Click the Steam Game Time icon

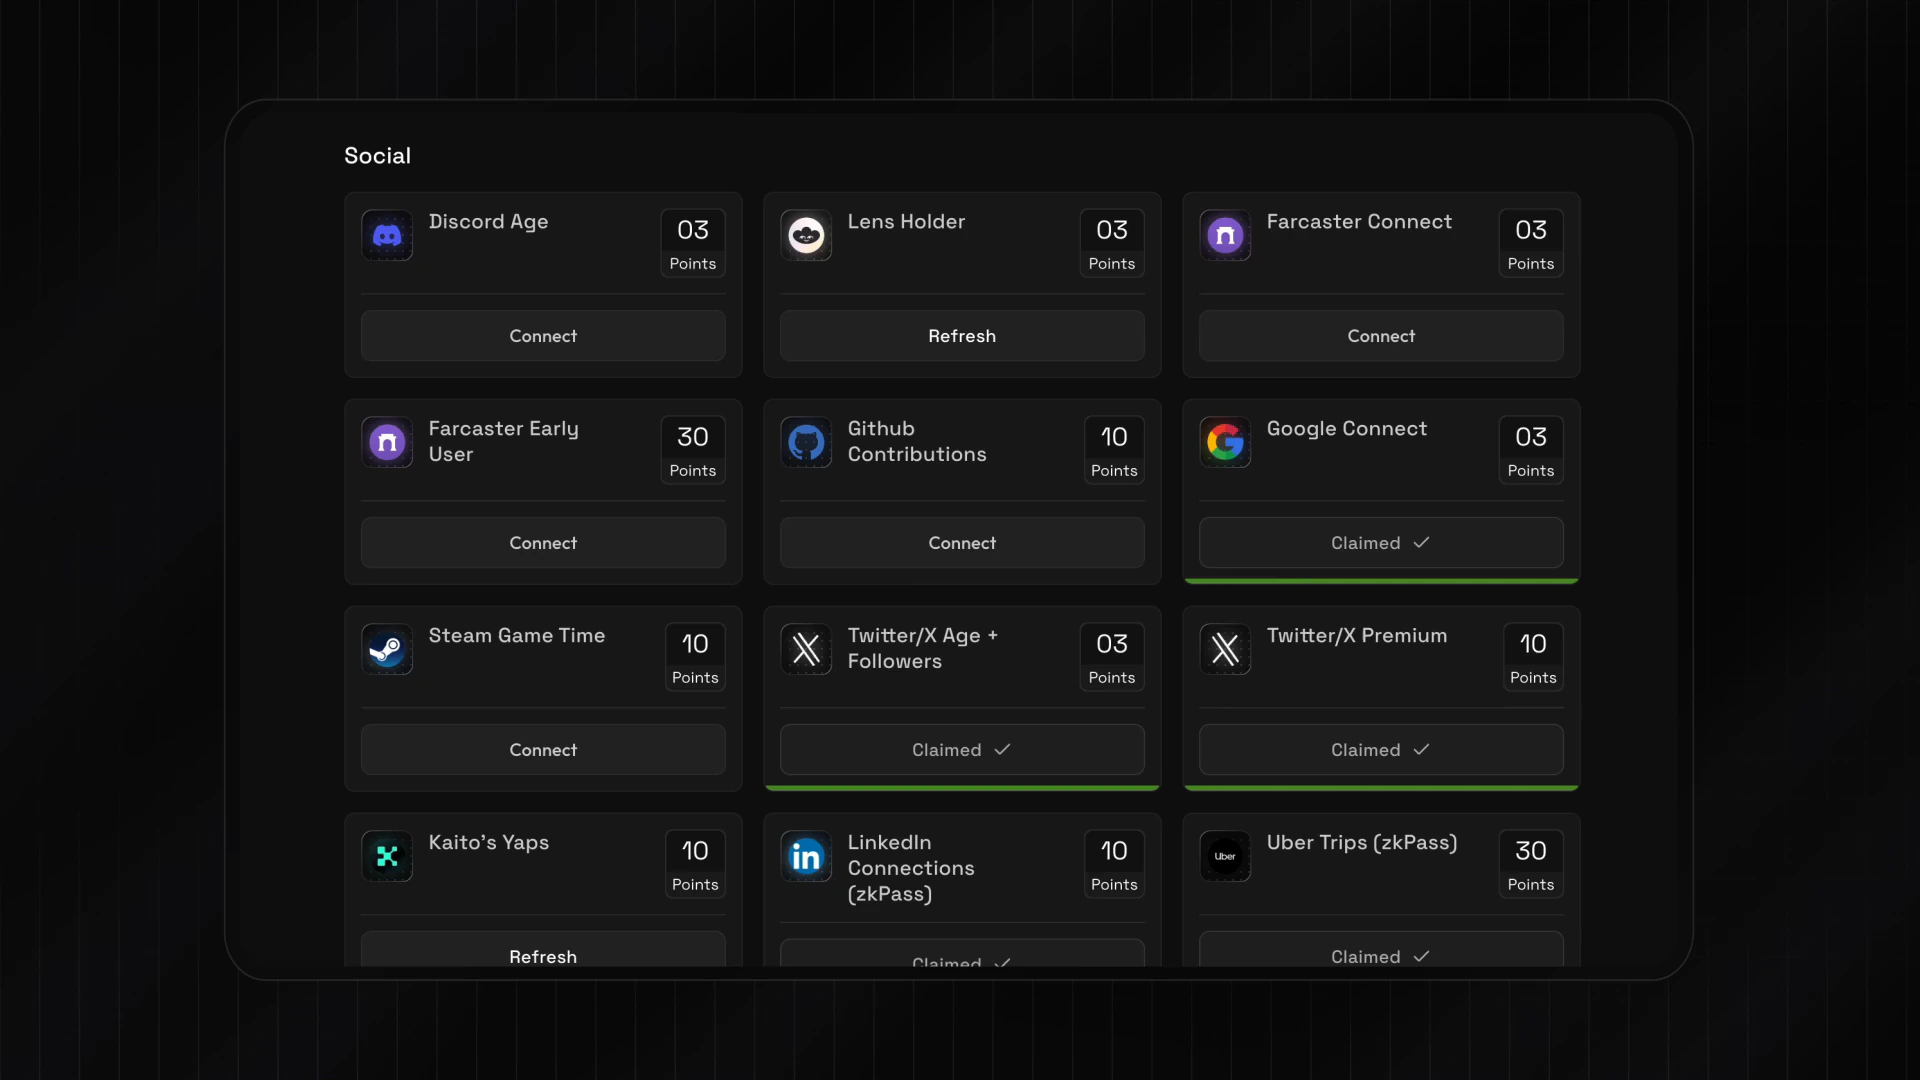[387, 649]
